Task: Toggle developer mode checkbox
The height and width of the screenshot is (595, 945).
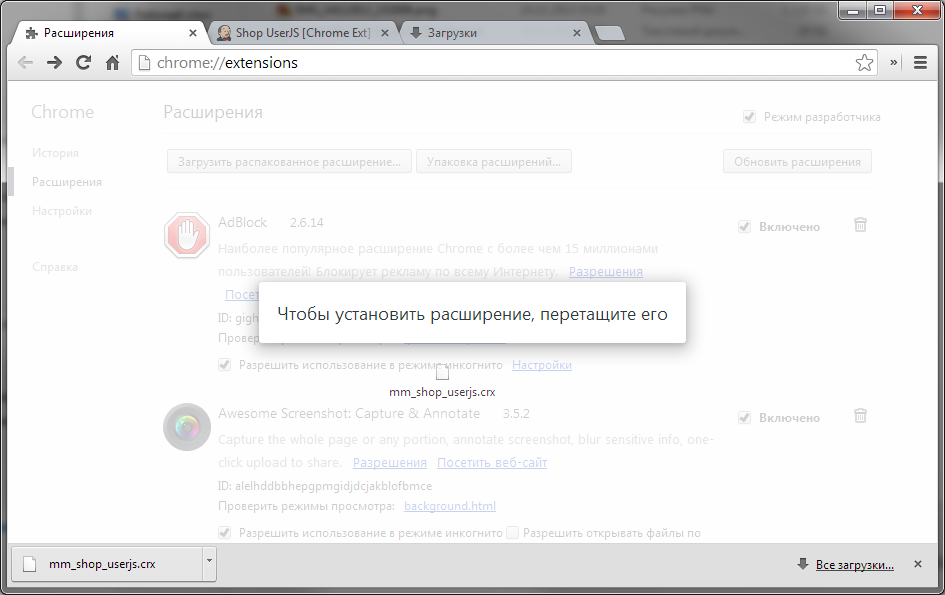Action: tap(749, 117)
